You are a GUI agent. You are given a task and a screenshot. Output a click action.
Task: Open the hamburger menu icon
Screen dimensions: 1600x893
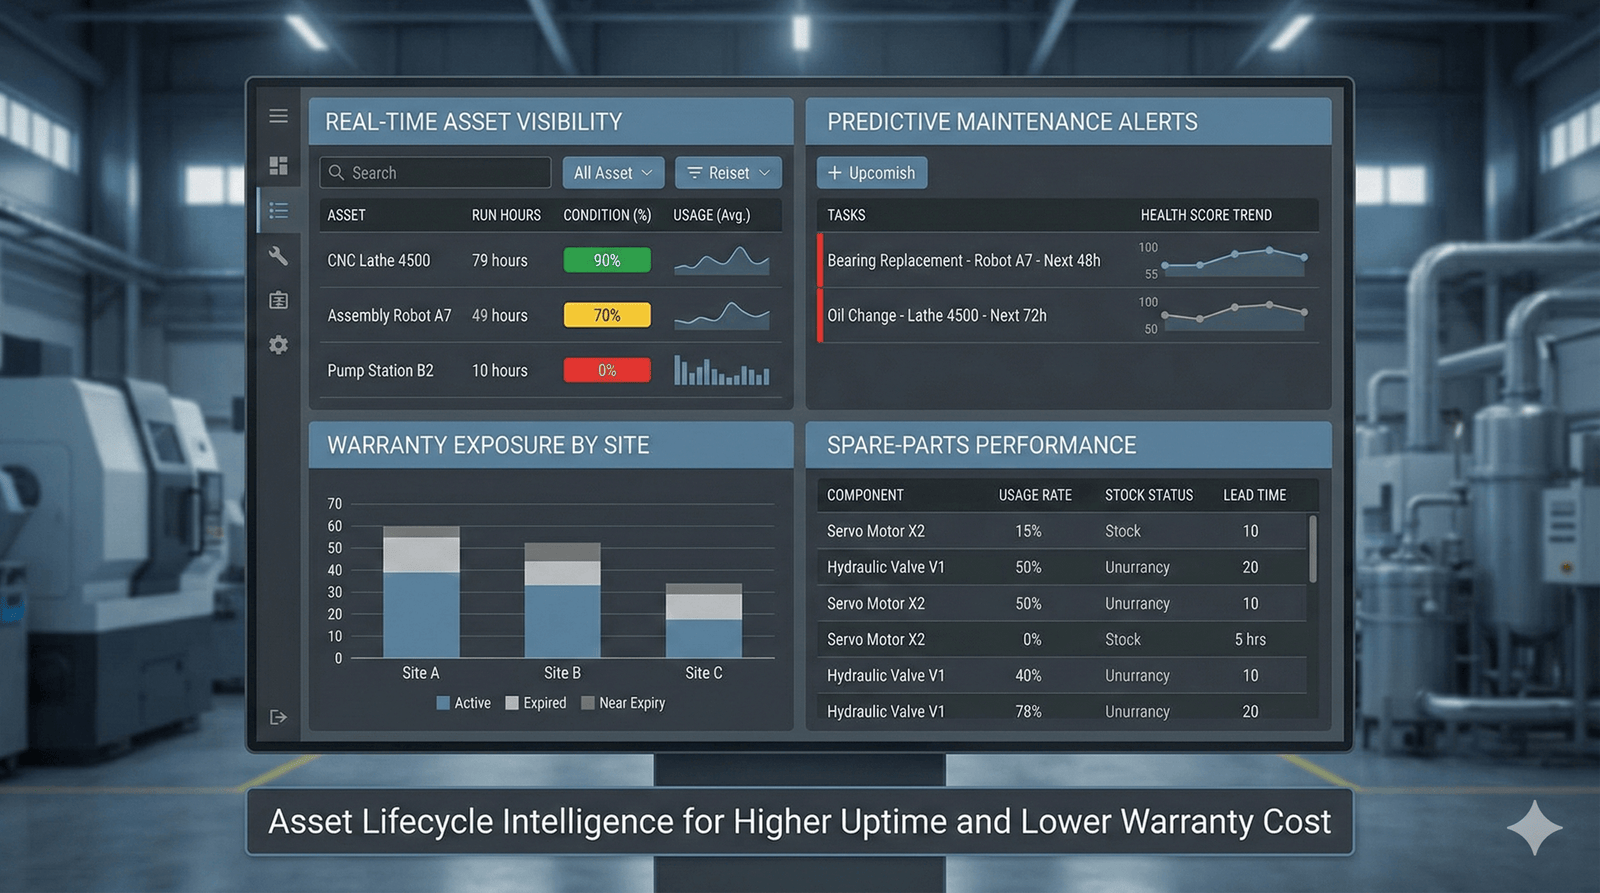coord(278,116)
